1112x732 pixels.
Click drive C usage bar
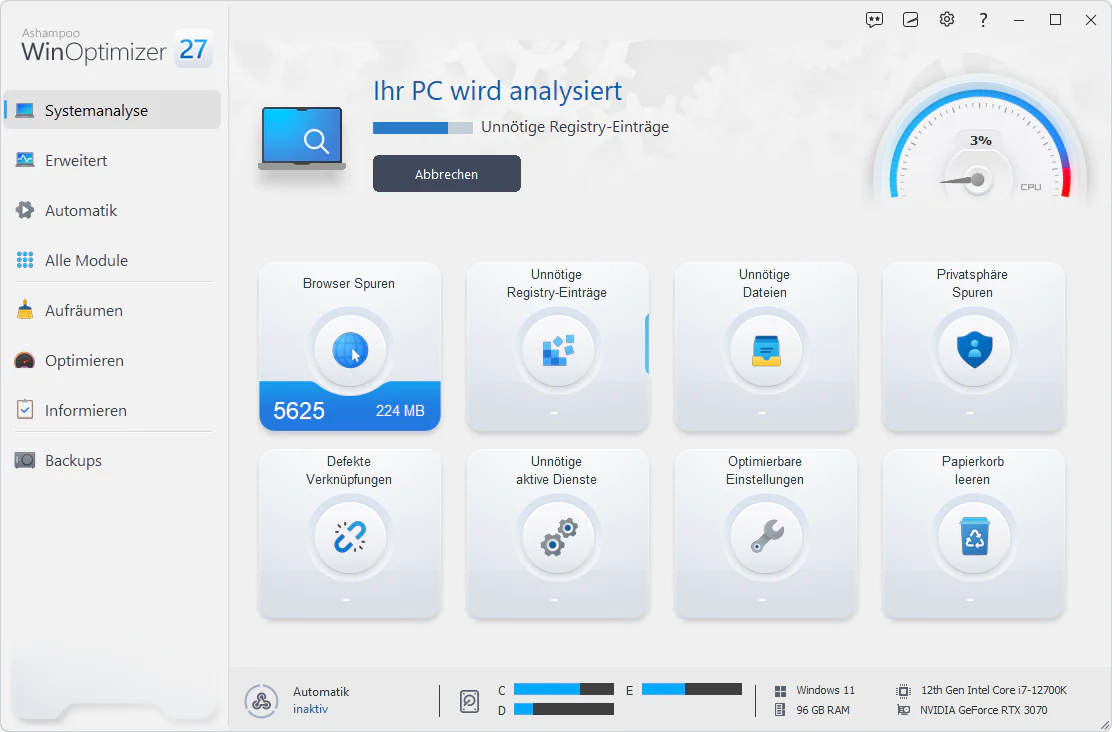564,689
